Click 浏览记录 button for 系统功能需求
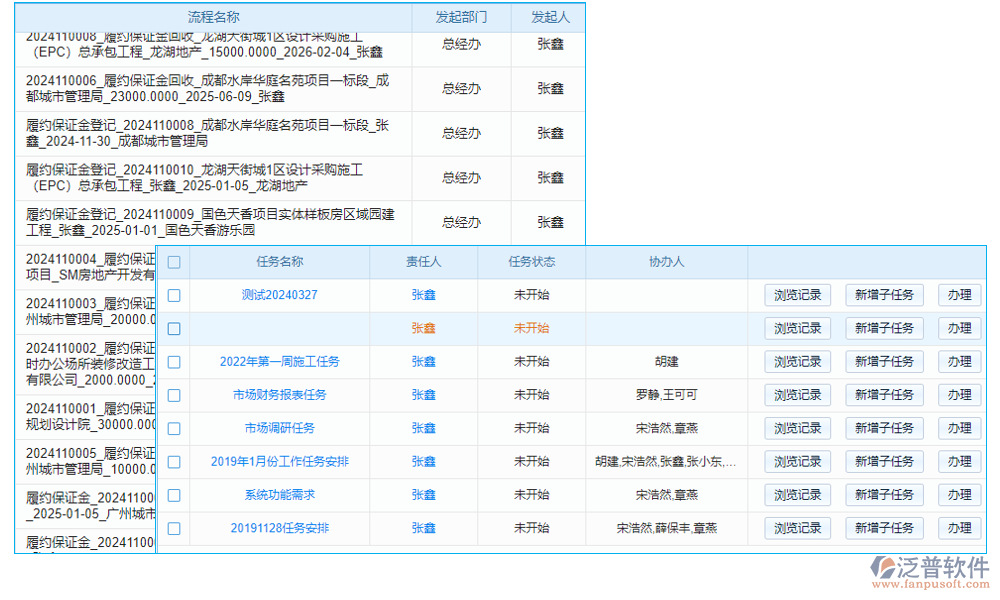This screenshot has height=600, width=1000. point(797,494)
